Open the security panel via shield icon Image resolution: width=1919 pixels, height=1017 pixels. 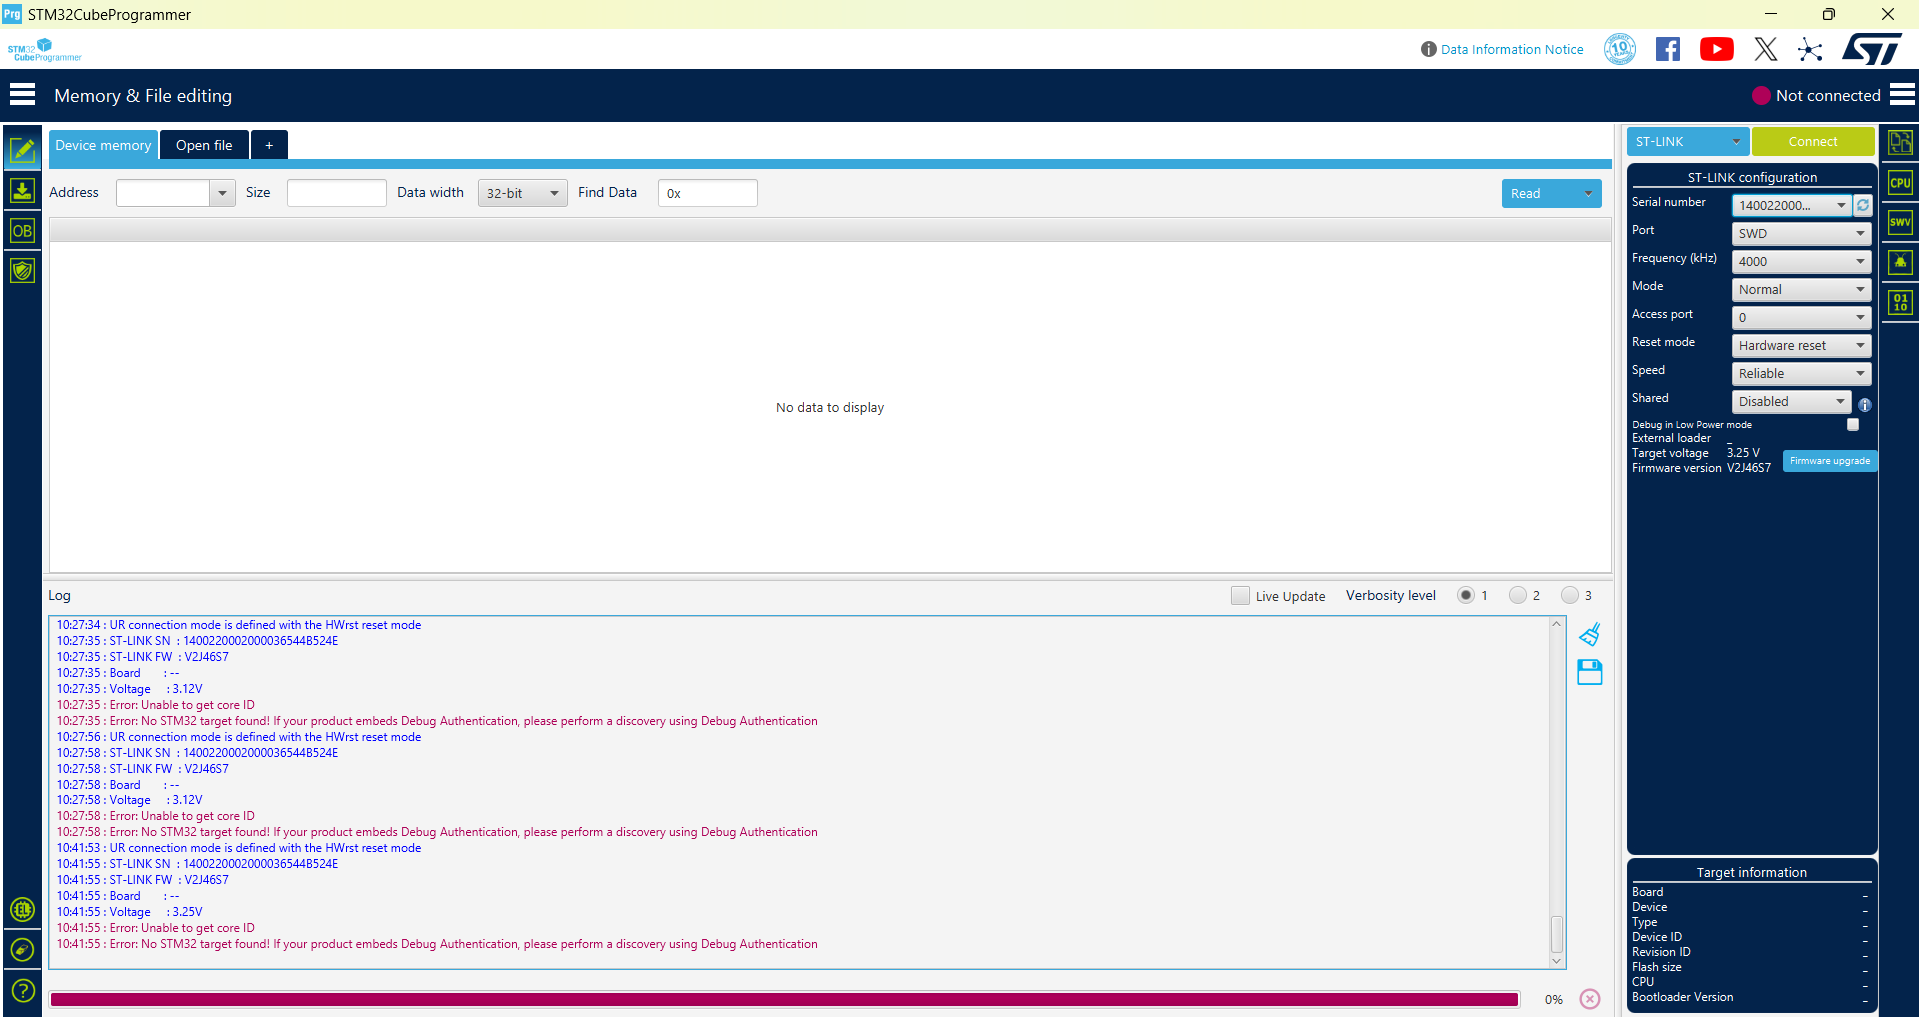click(22, 270)
